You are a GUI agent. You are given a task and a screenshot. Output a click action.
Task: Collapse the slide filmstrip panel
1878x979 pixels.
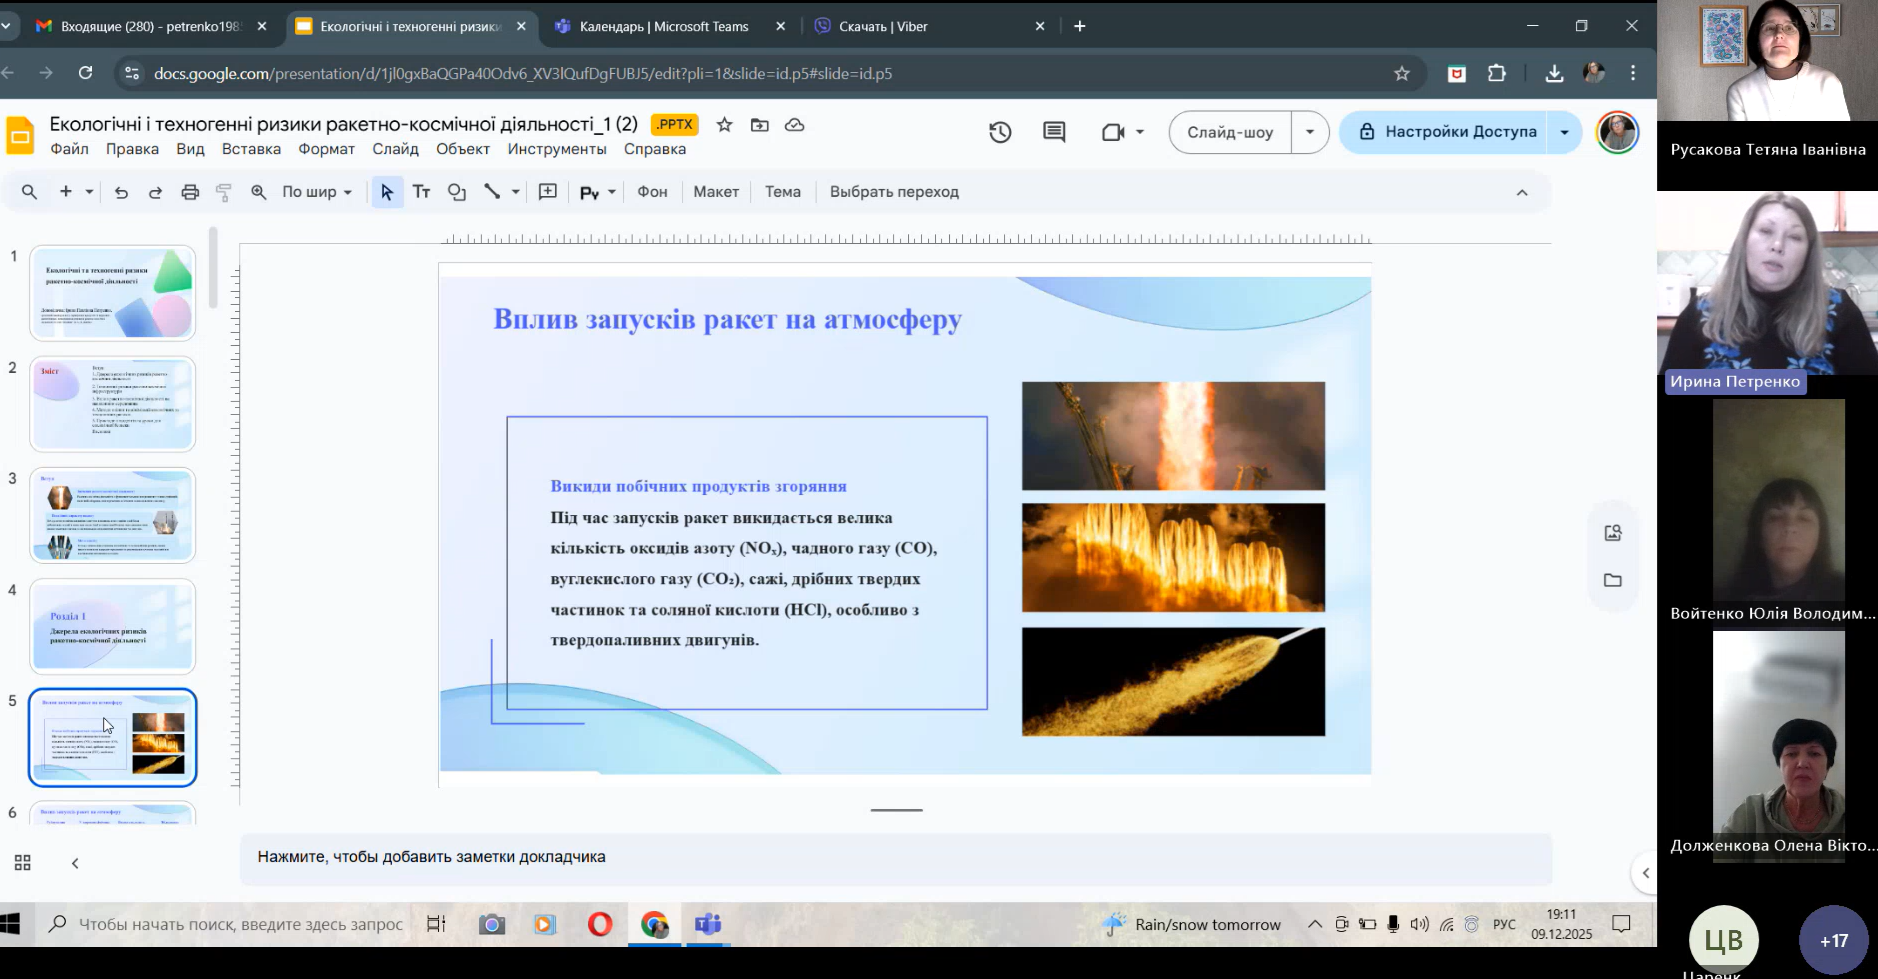(75, 863)
